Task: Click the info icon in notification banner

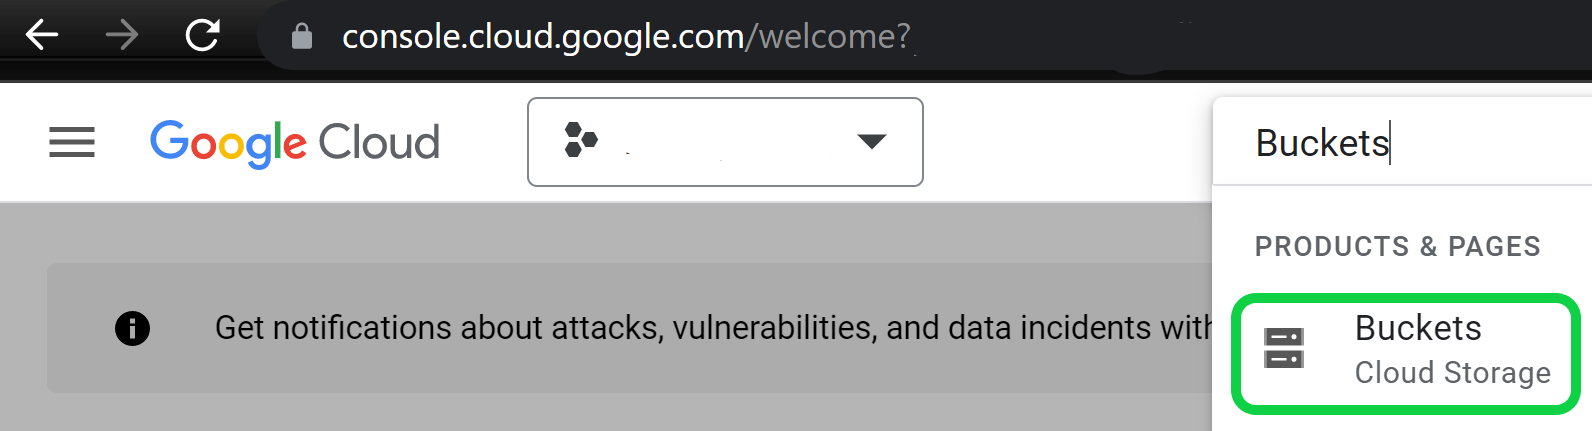Action: [x=132, y=328]
